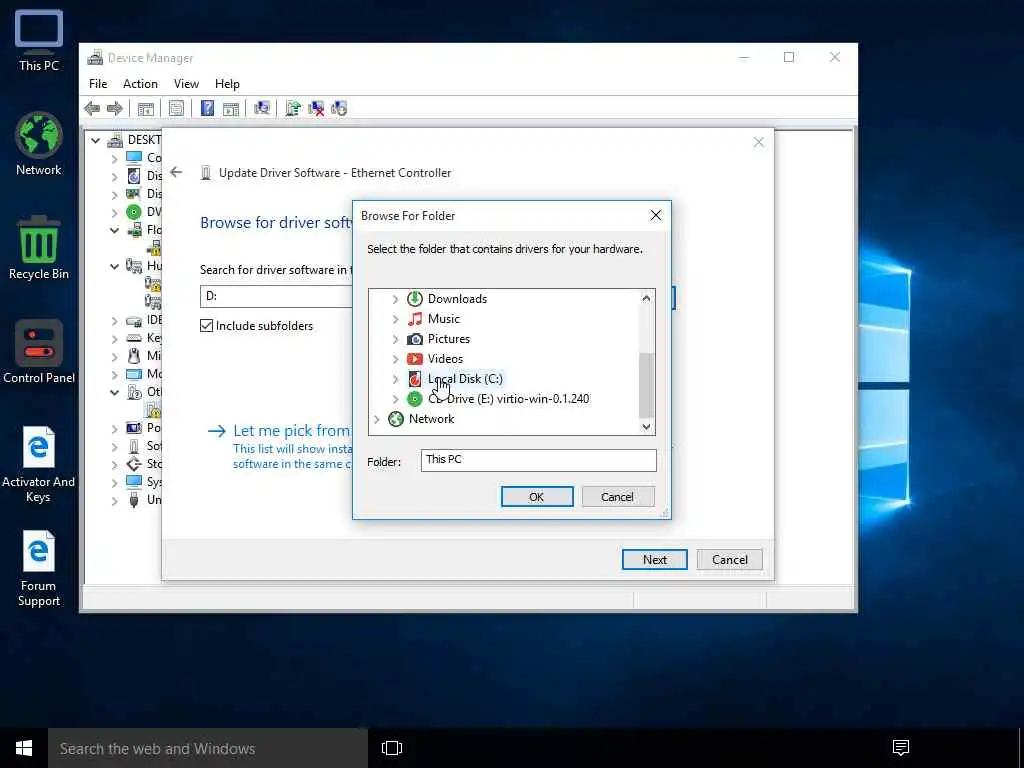Click Cancel in Update Driver Software wizard
Screen dimensions: 1024x768
(x=729, y=559)
